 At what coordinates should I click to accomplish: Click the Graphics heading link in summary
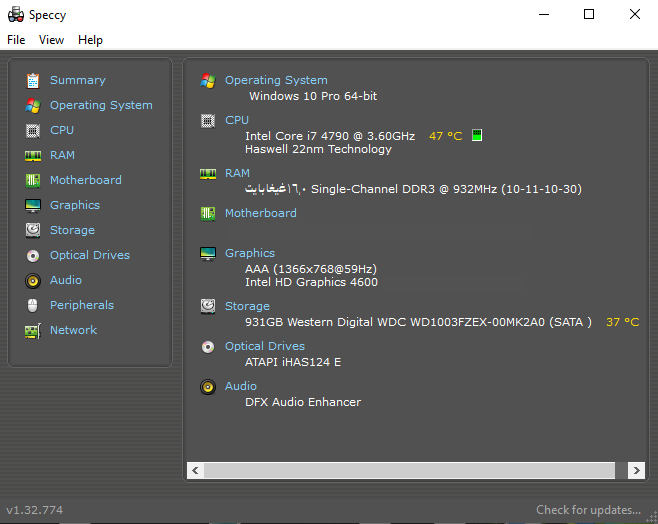tap(250, 253)
